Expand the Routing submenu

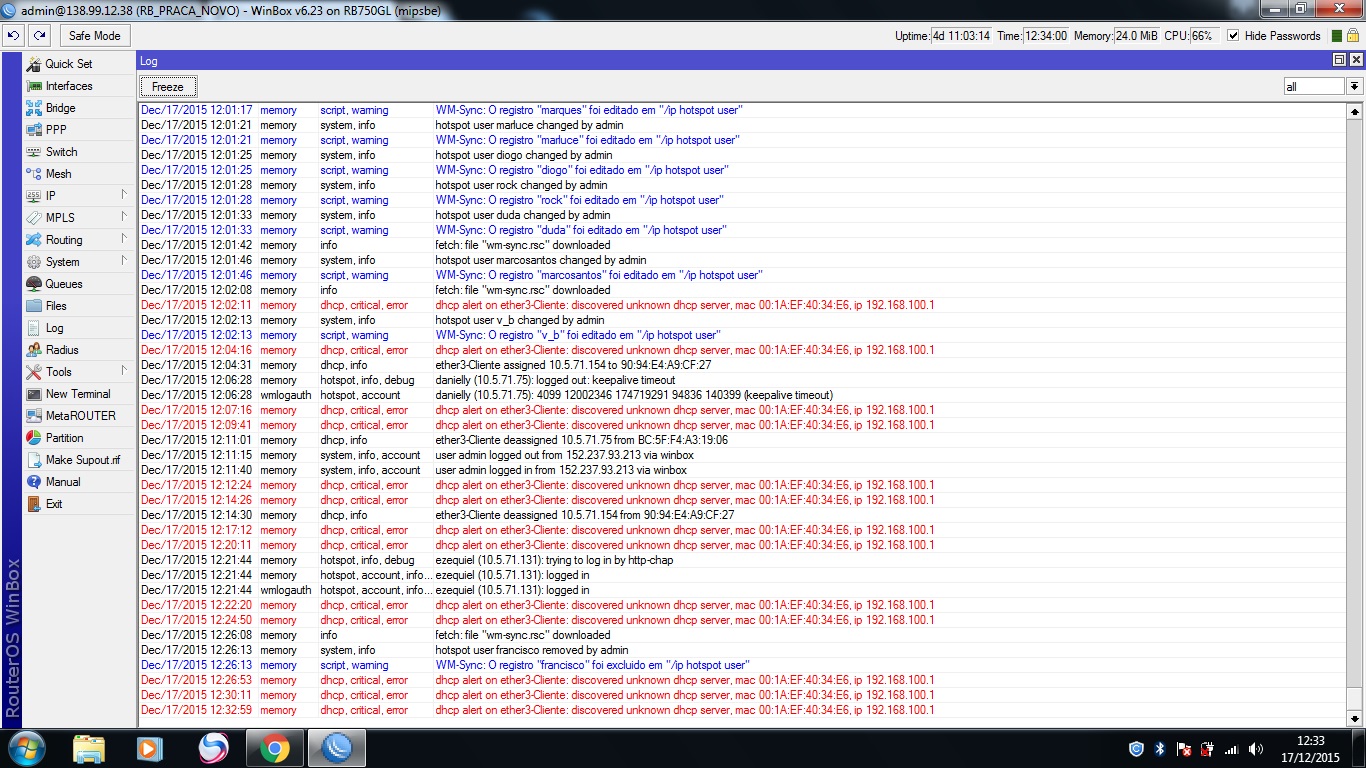coord(124,239)
